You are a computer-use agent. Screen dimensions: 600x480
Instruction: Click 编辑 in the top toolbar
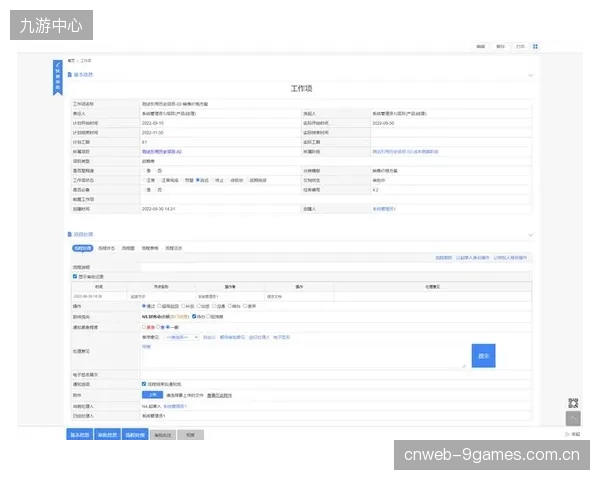pyautogui.click(x=481, y=46)
